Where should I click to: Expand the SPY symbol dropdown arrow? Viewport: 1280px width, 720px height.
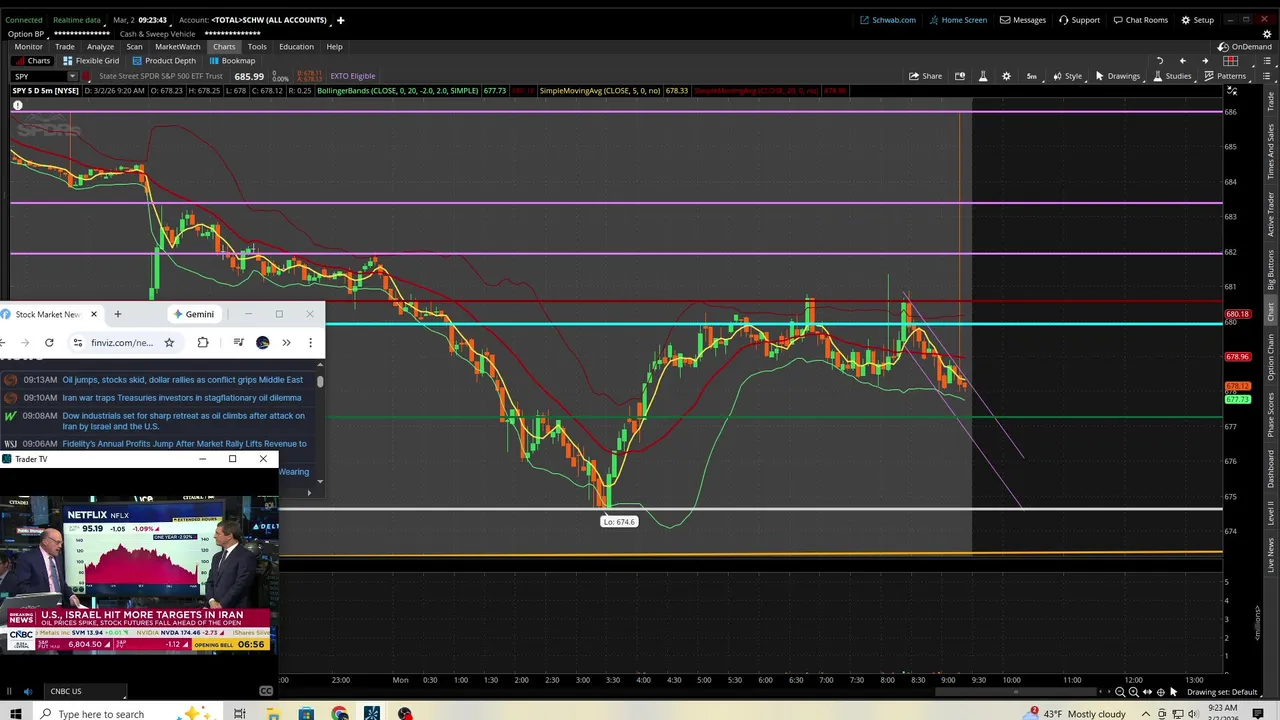pos(72,76)
